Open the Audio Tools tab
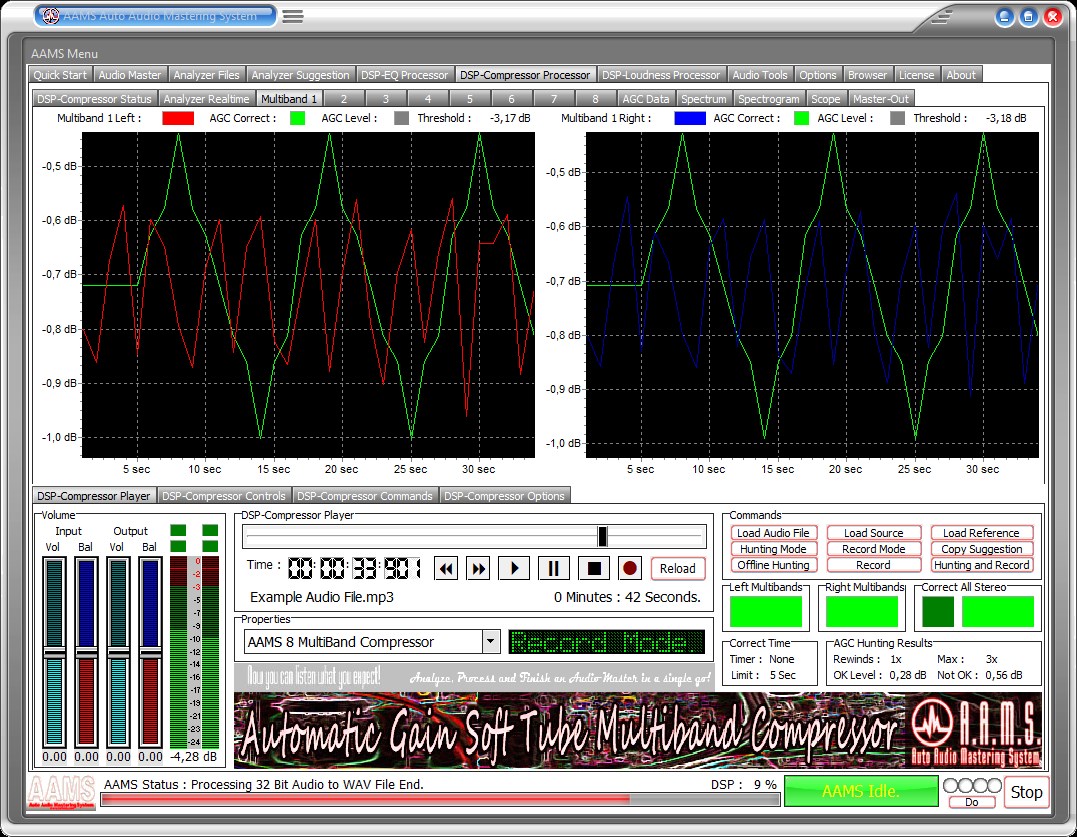Screen dimensions: 1077x837 tap(760, 75)
